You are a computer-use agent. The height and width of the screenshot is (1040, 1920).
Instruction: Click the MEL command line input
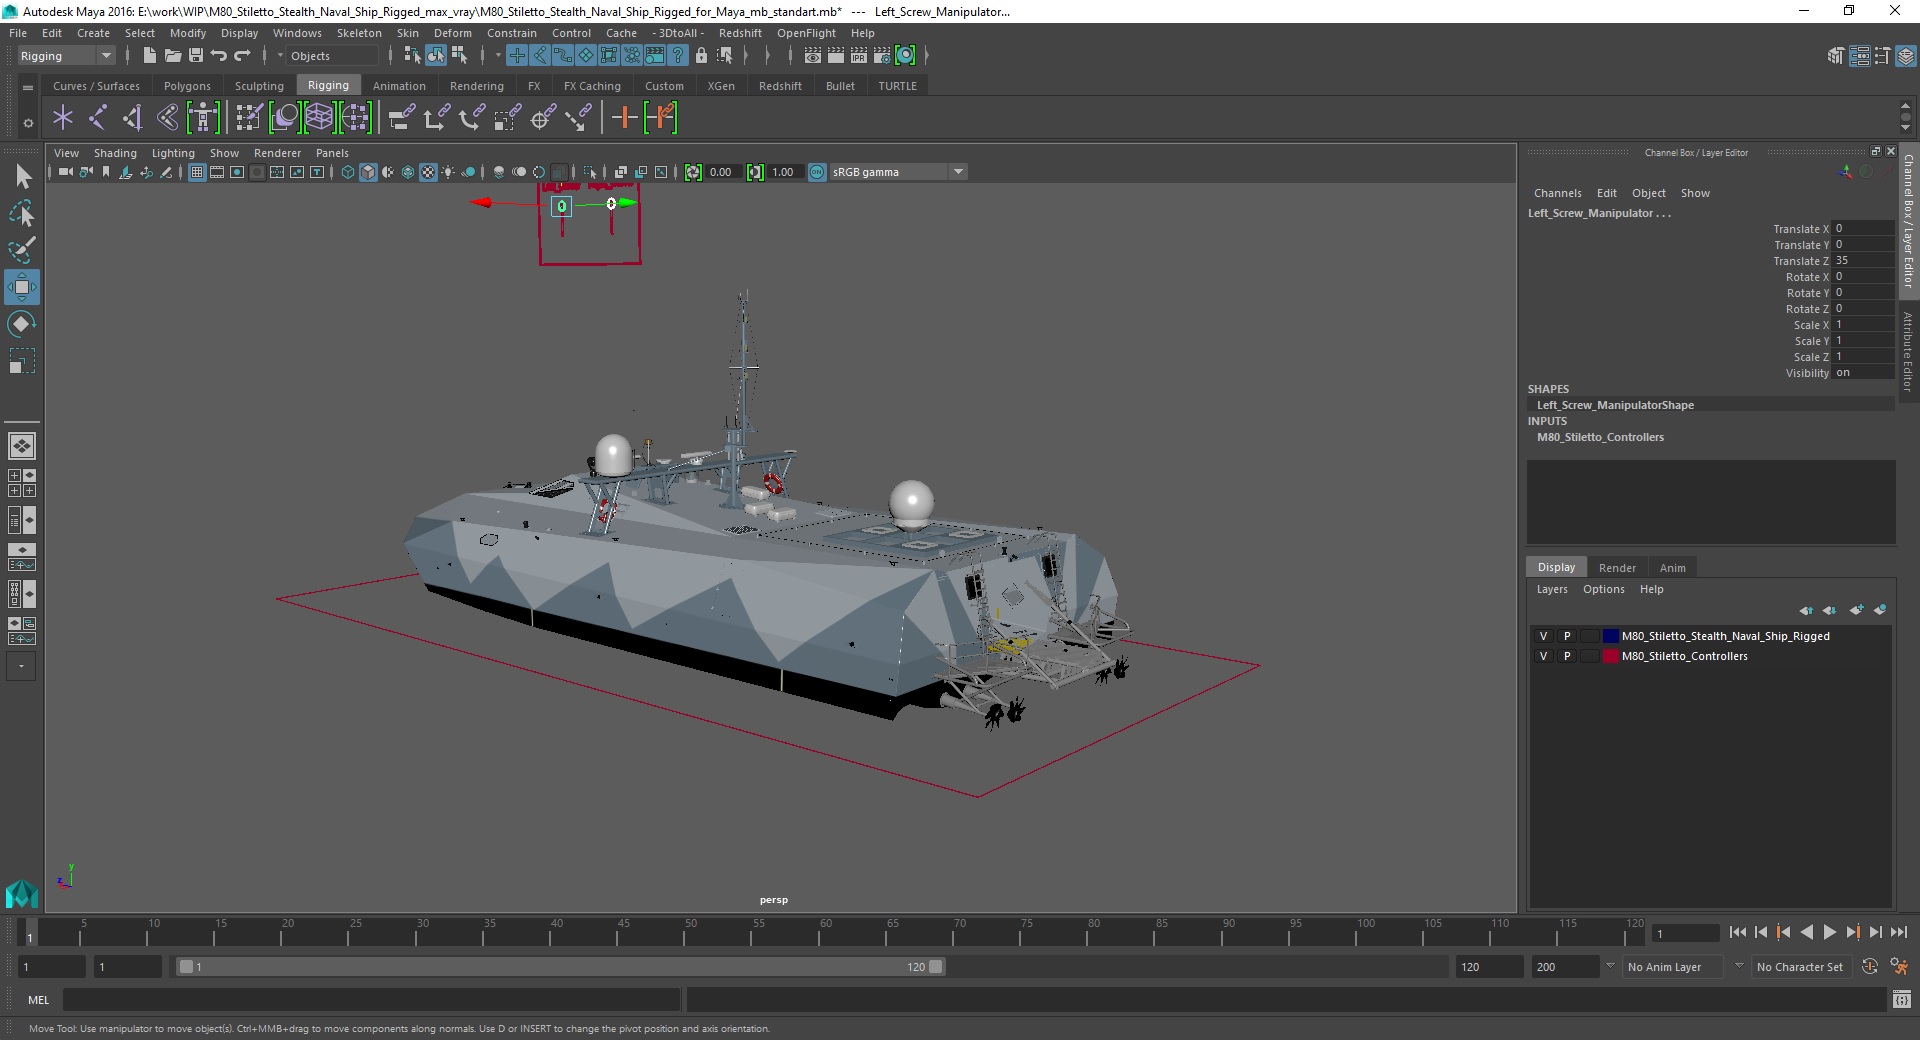click(372, 1000)
